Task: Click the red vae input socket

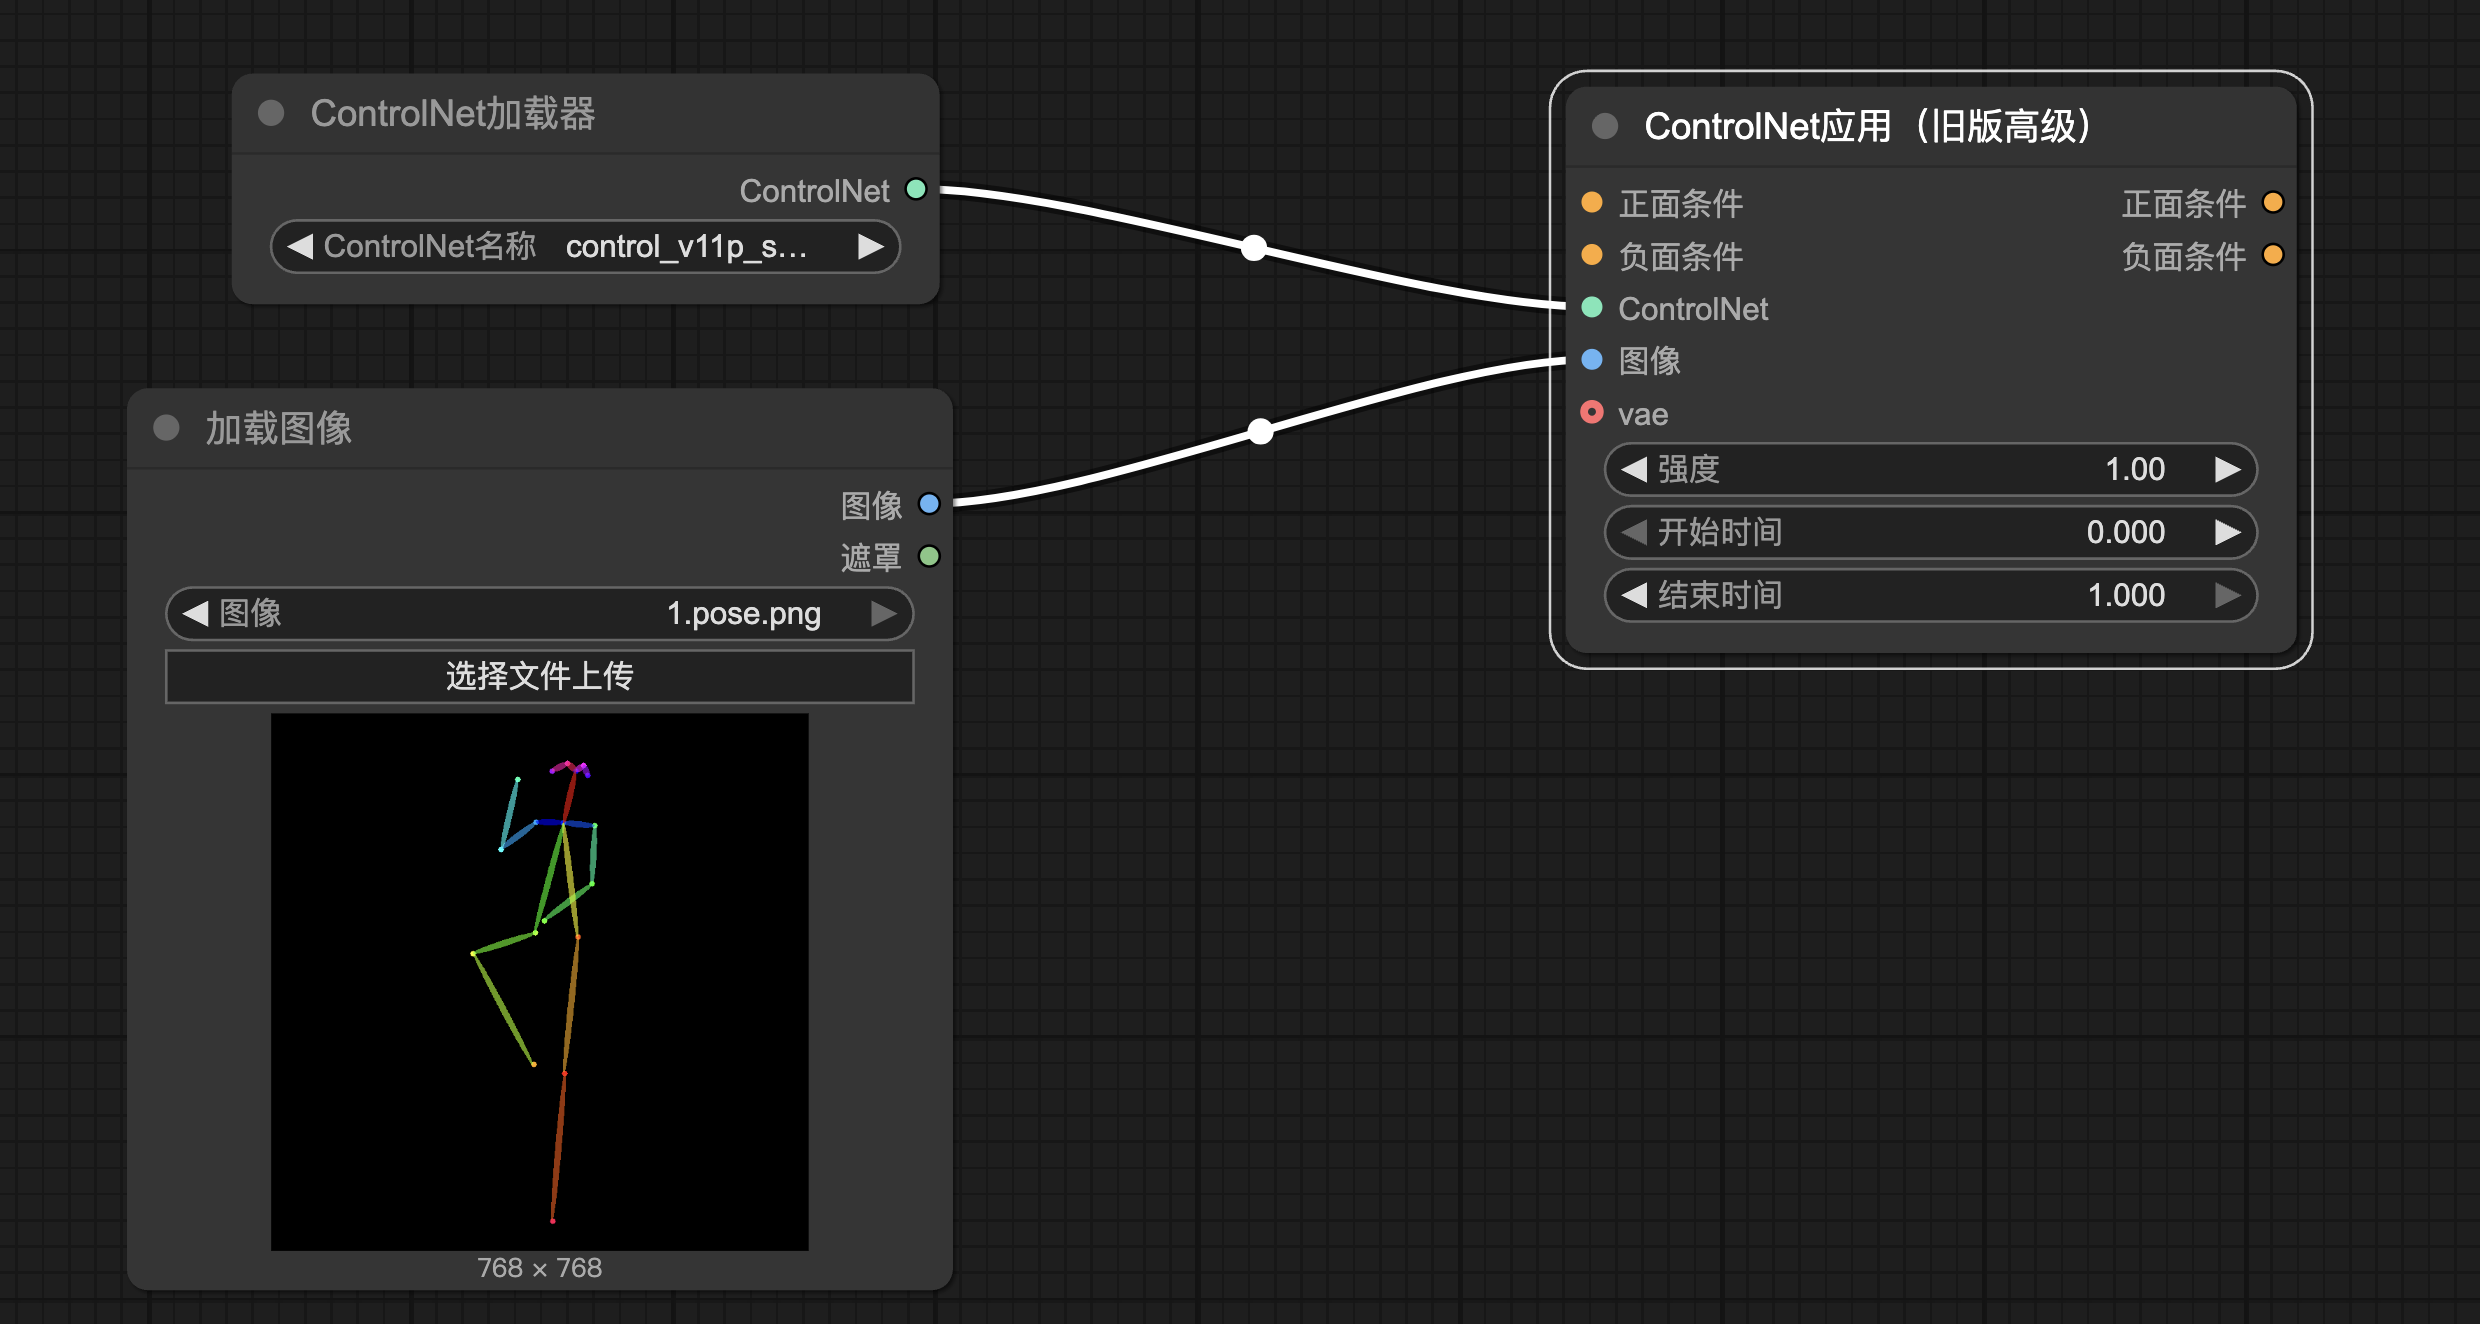Action: [1592, 412]
